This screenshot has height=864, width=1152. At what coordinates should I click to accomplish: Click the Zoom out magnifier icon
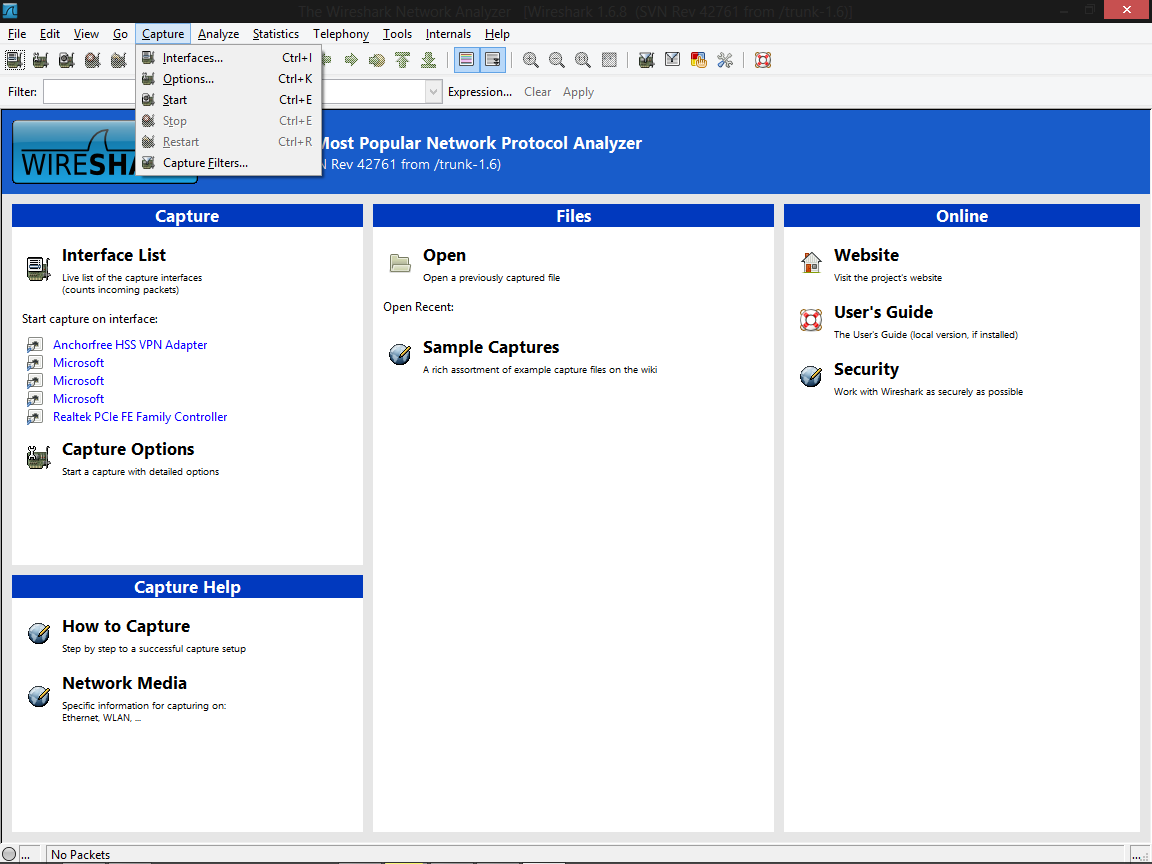557,60
